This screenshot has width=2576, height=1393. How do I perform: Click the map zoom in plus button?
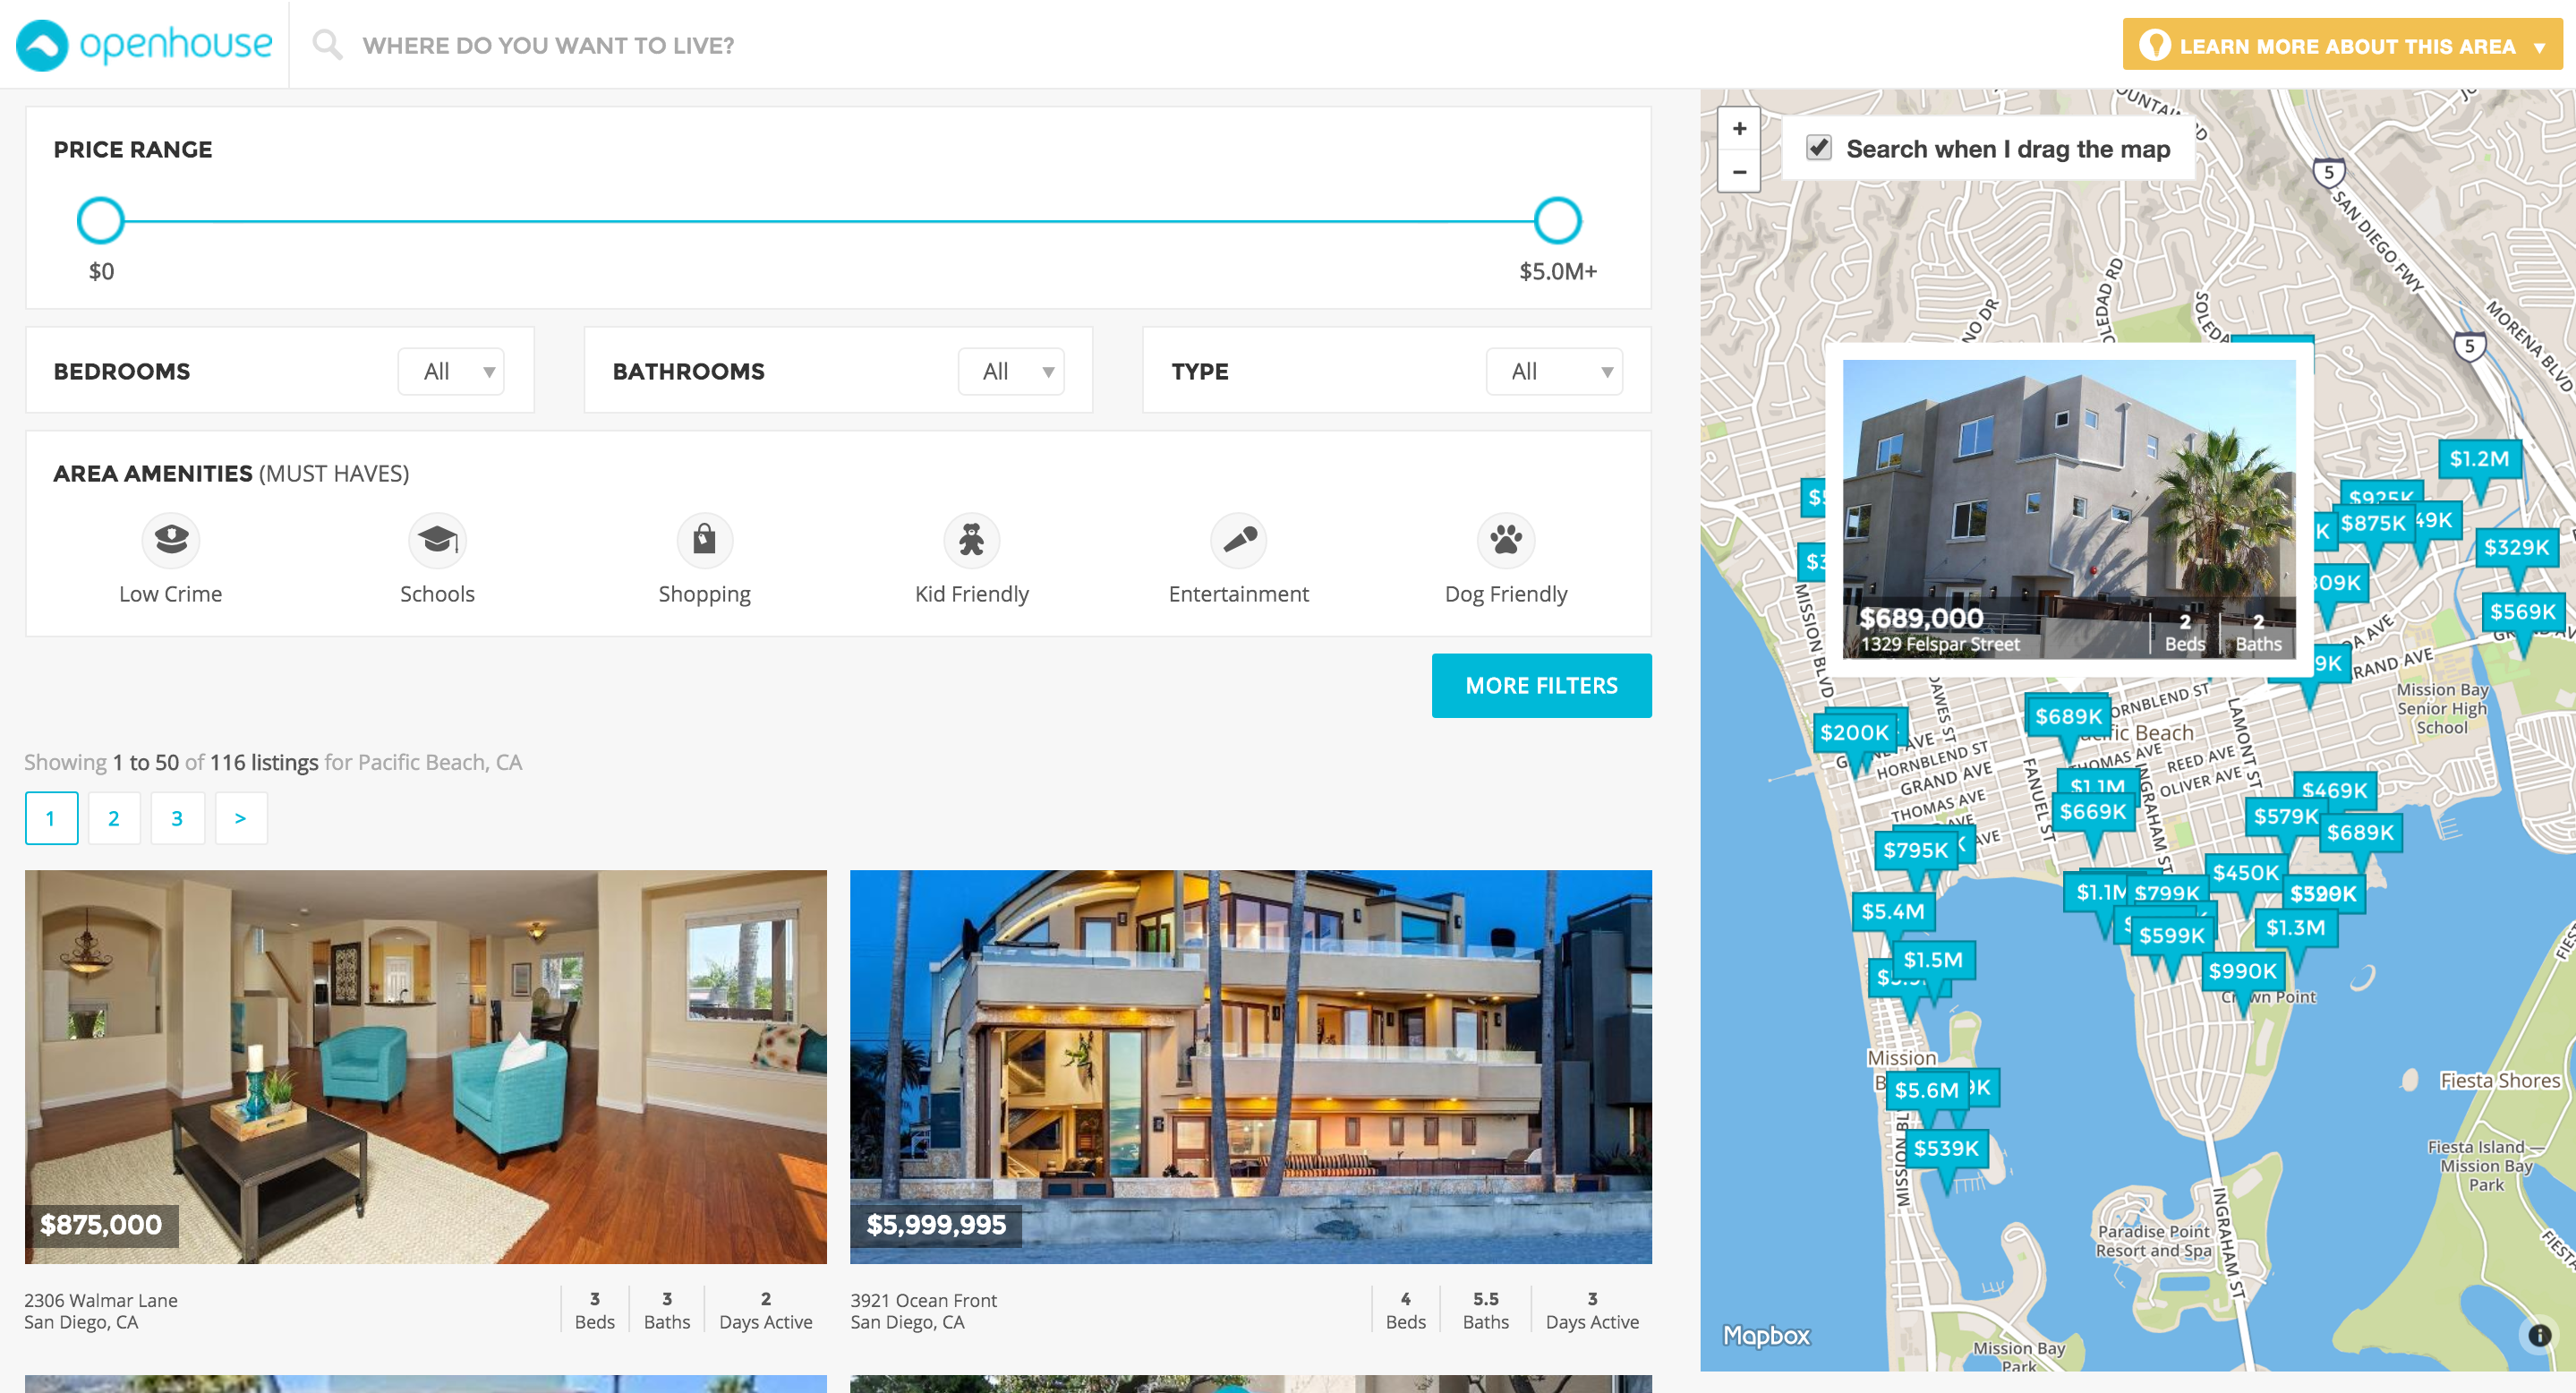[x=1739, y=129]
